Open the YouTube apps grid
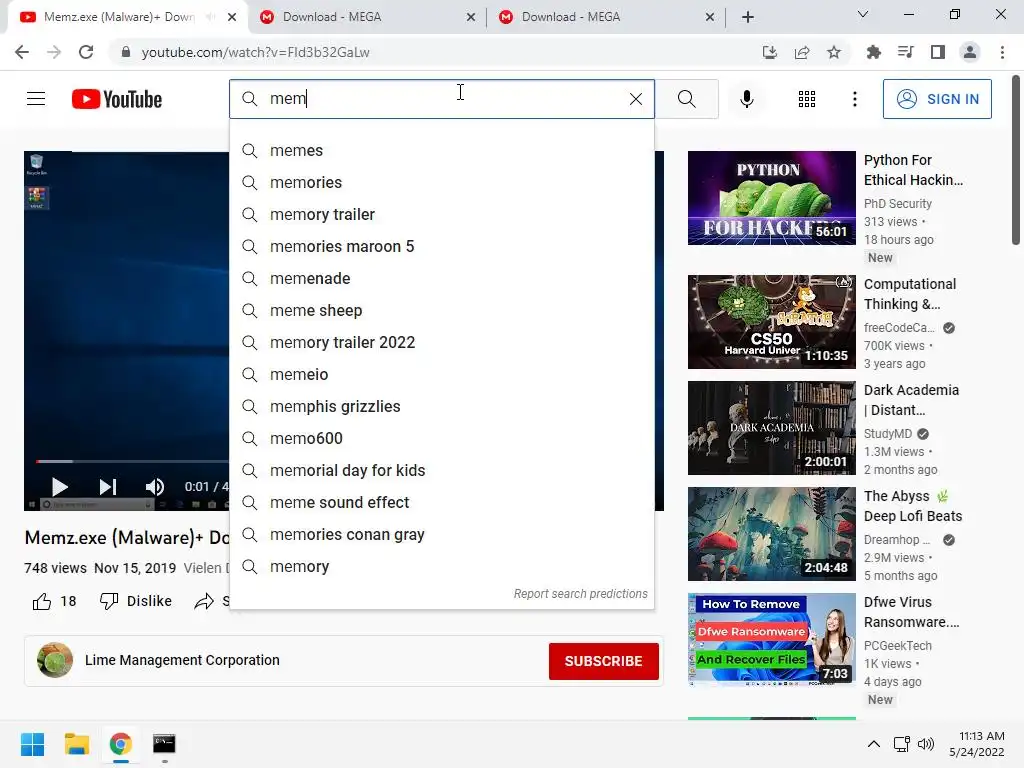The width and height of the screenshot is (1024, 768). (807, 99)
